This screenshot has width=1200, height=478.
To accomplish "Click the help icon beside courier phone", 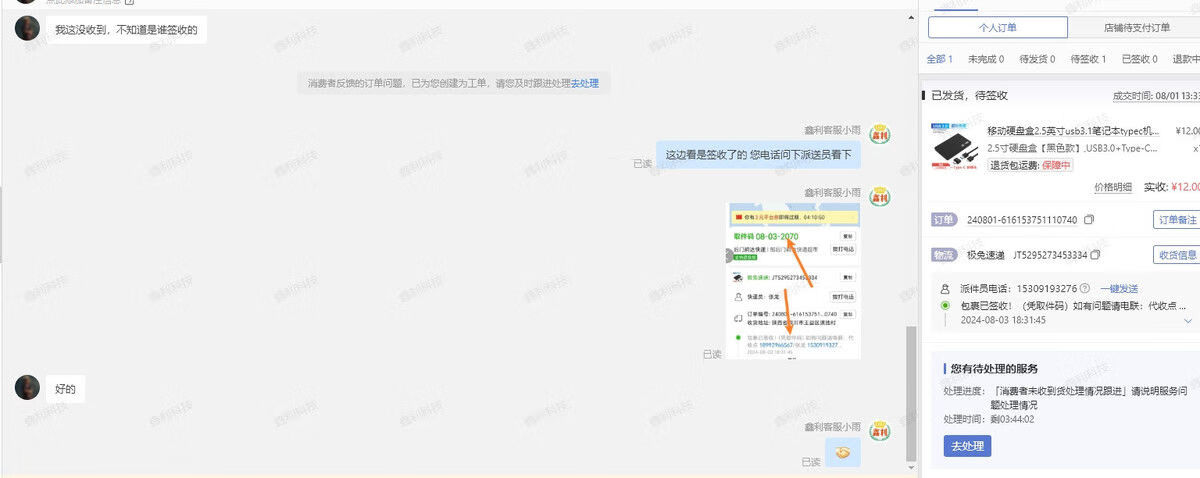I will point(1084,288).
